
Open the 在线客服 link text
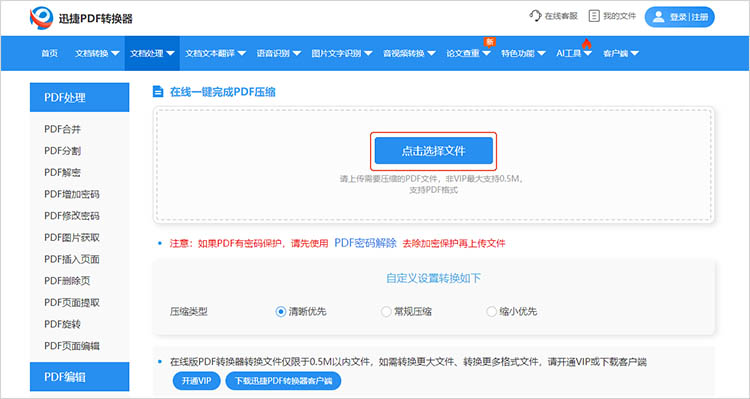point(562,16)
